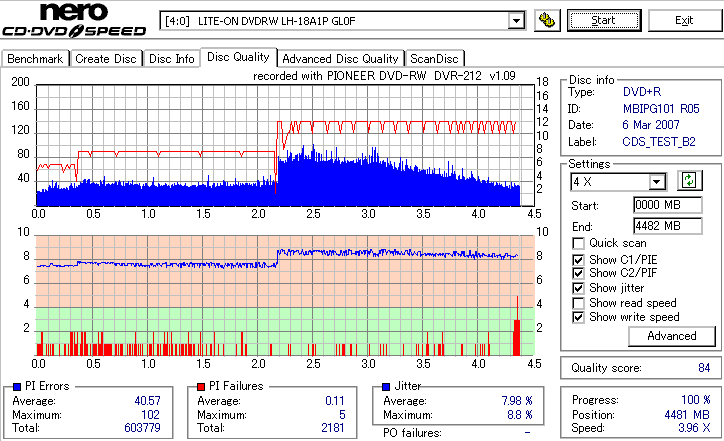The image size is (724, 441).
Task: Expand the 4 X speed dropdown
Action: pos(657,182)
